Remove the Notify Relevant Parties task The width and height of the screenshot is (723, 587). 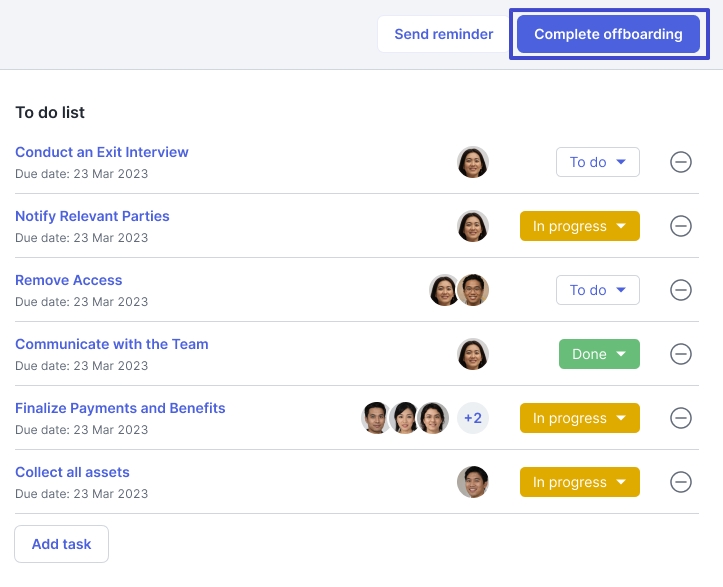pyautogui.click(x=681, y=226)
